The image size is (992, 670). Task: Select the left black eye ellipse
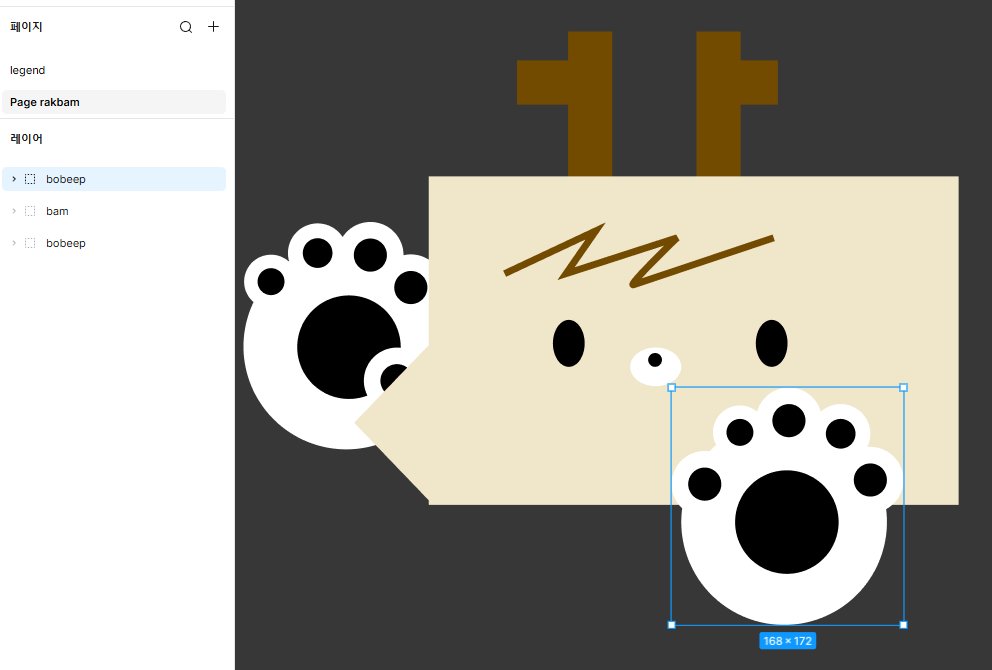pos(569,344)
